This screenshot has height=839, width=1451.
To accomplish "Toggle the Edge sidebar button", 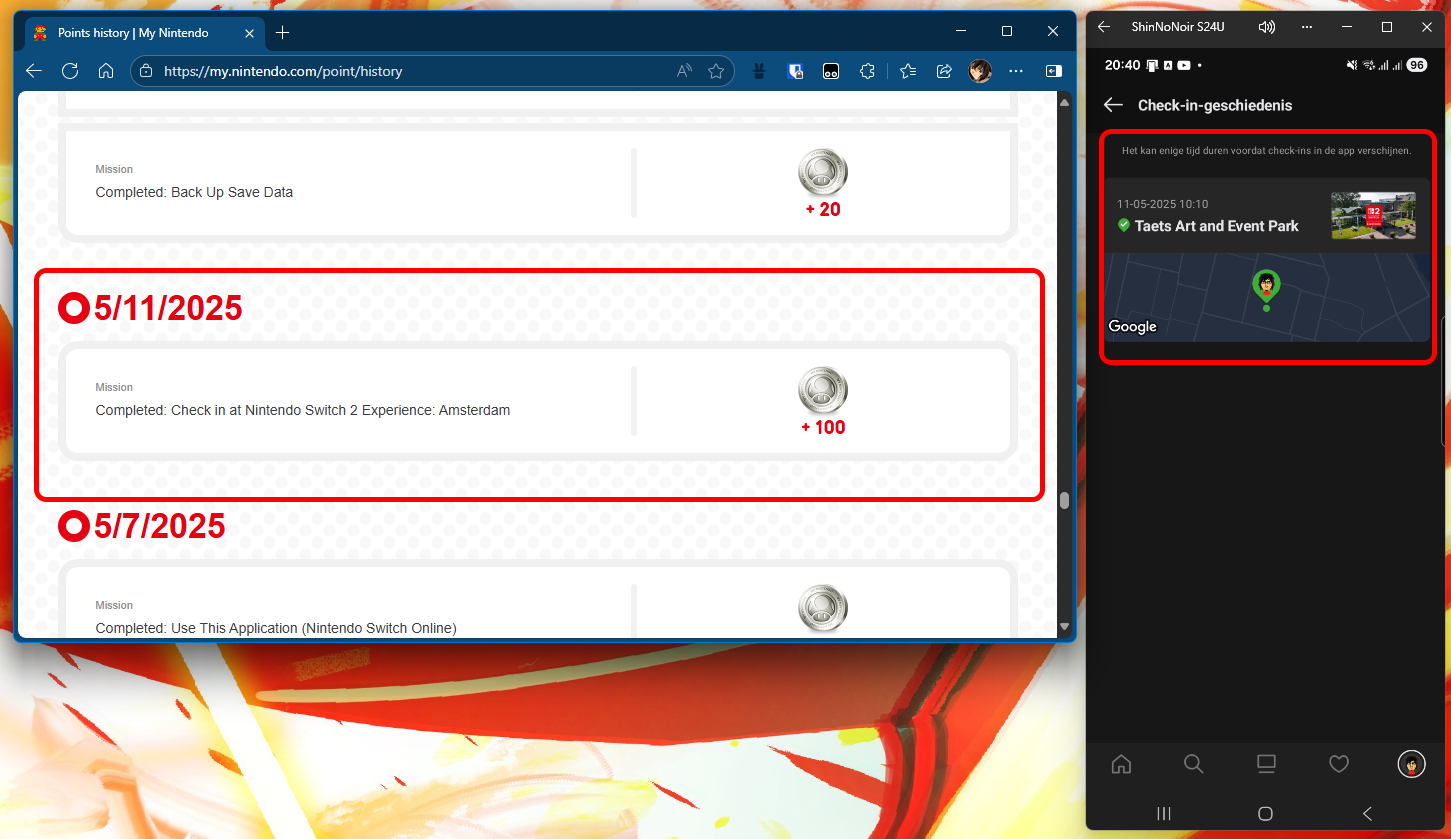I will pyautogui.click(x=1053, y=71).
